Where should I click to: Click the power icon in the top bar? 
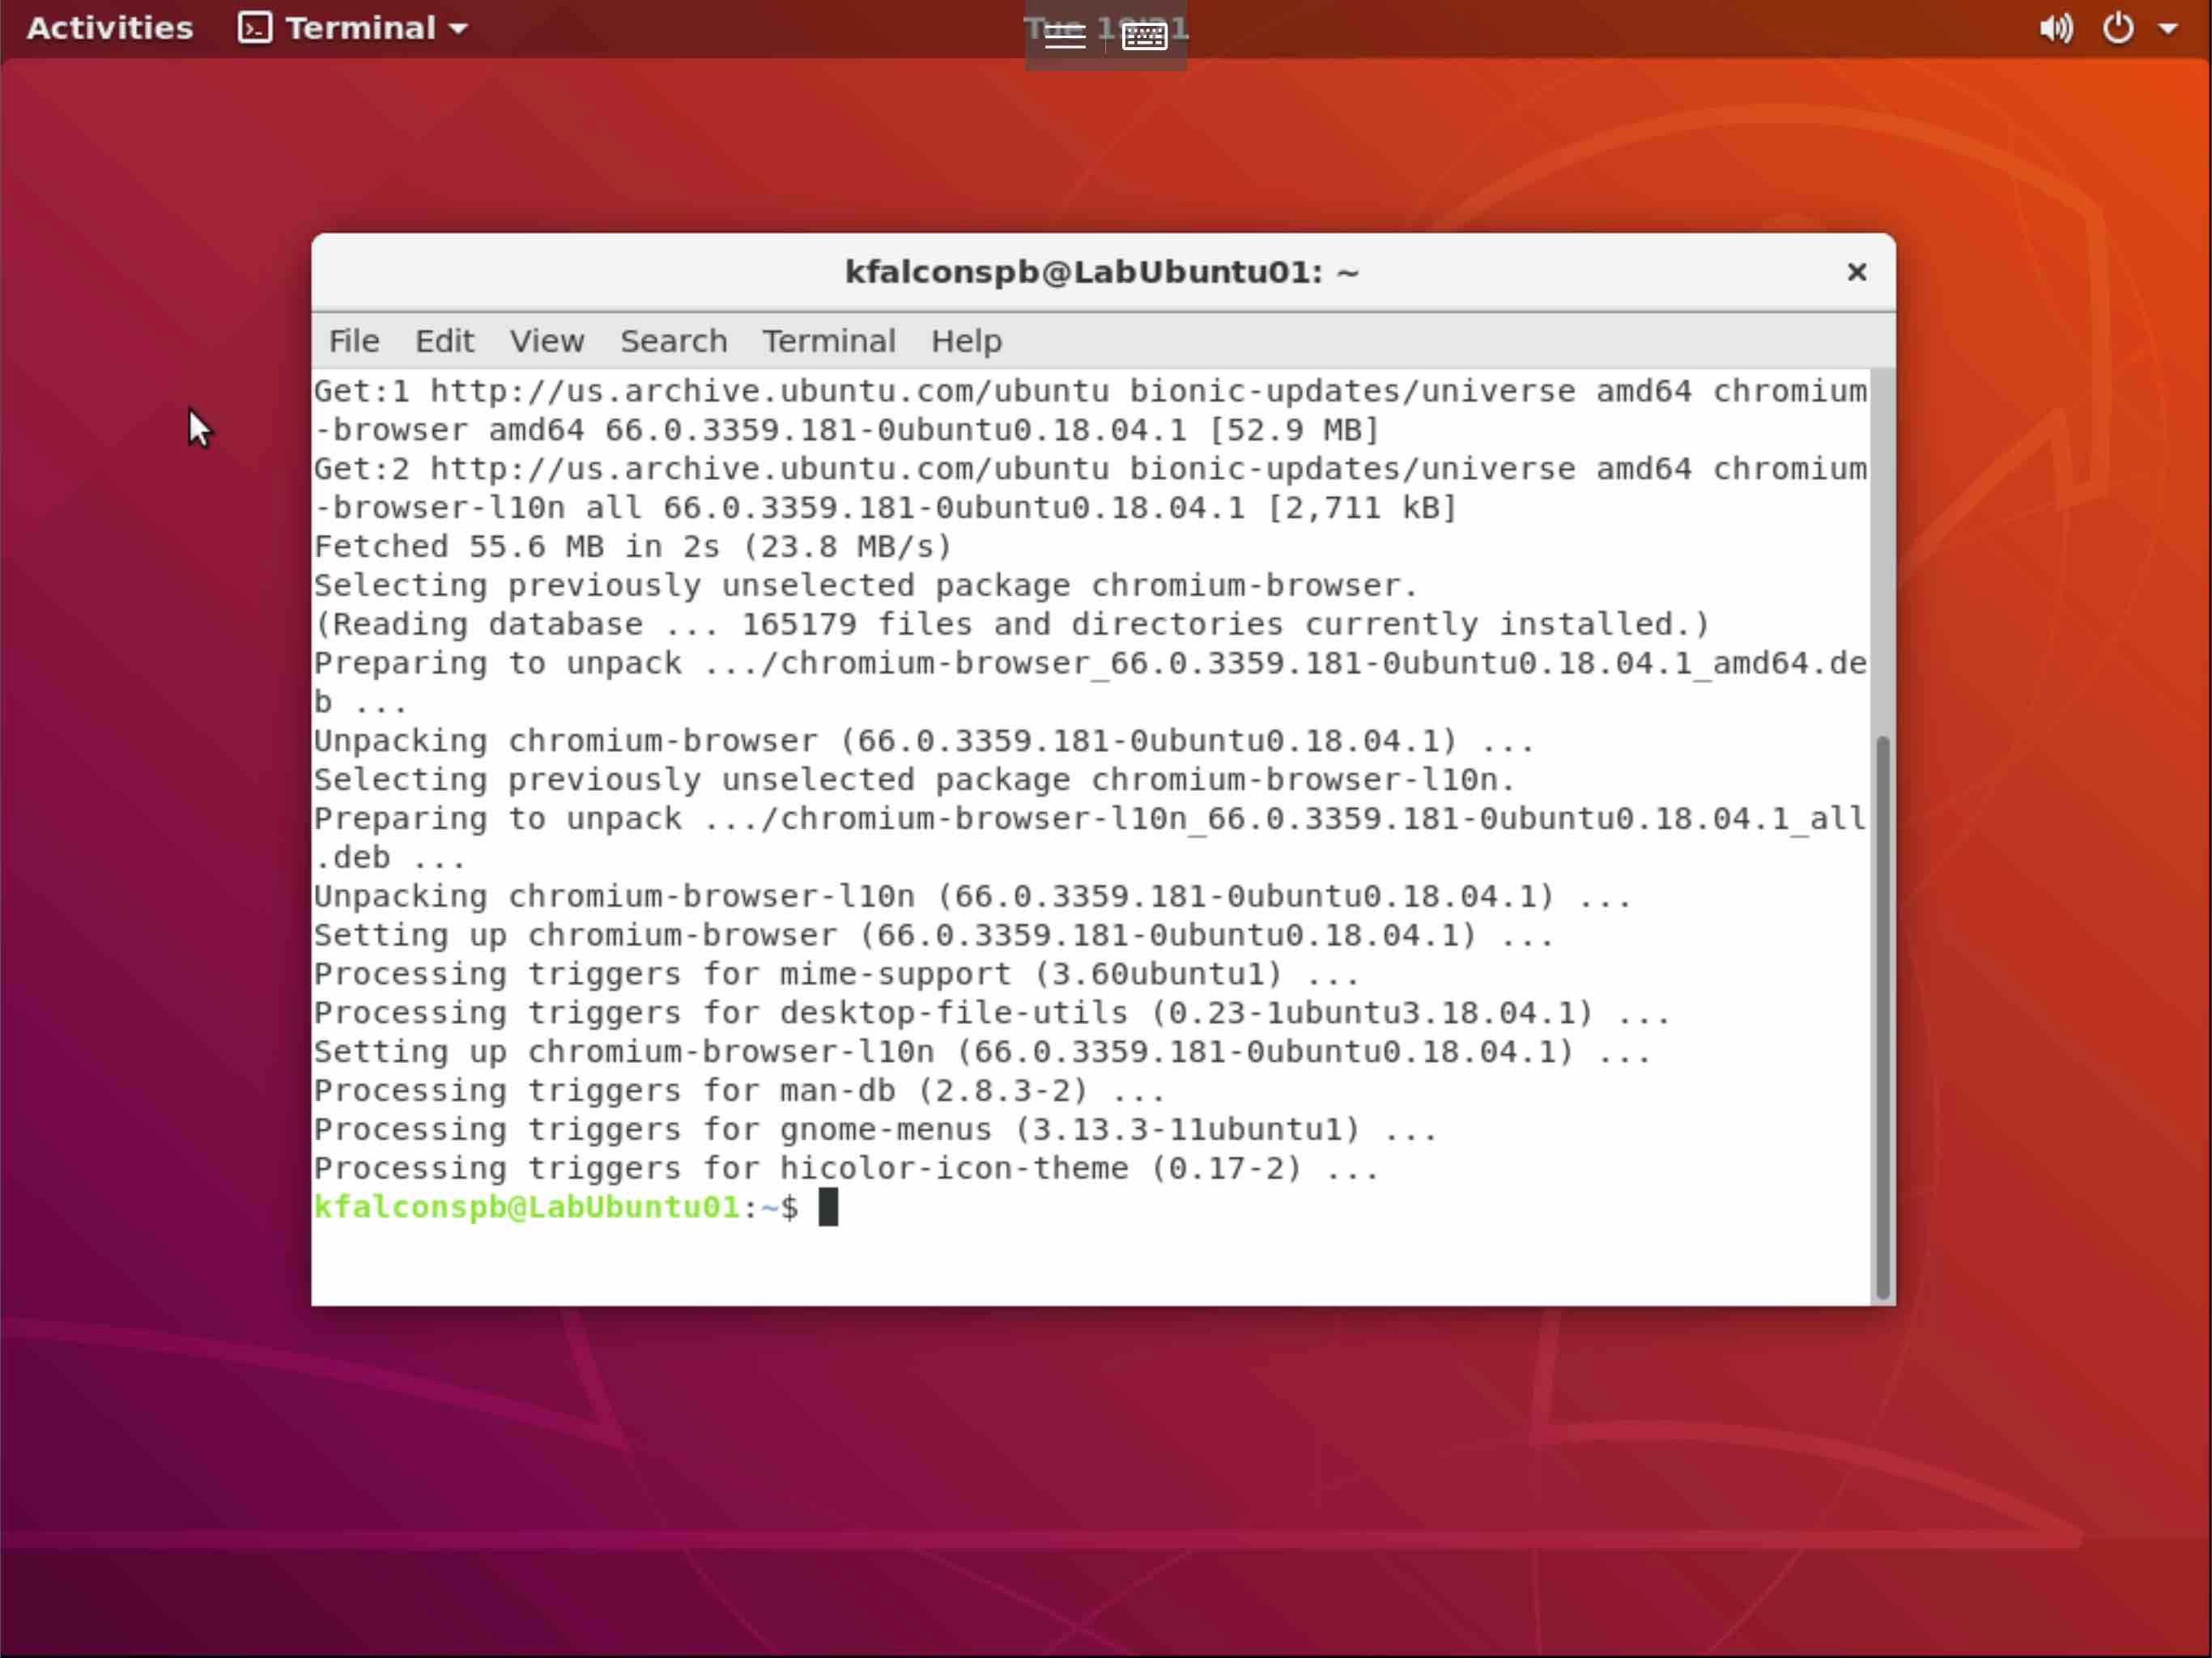[2118, 28]
